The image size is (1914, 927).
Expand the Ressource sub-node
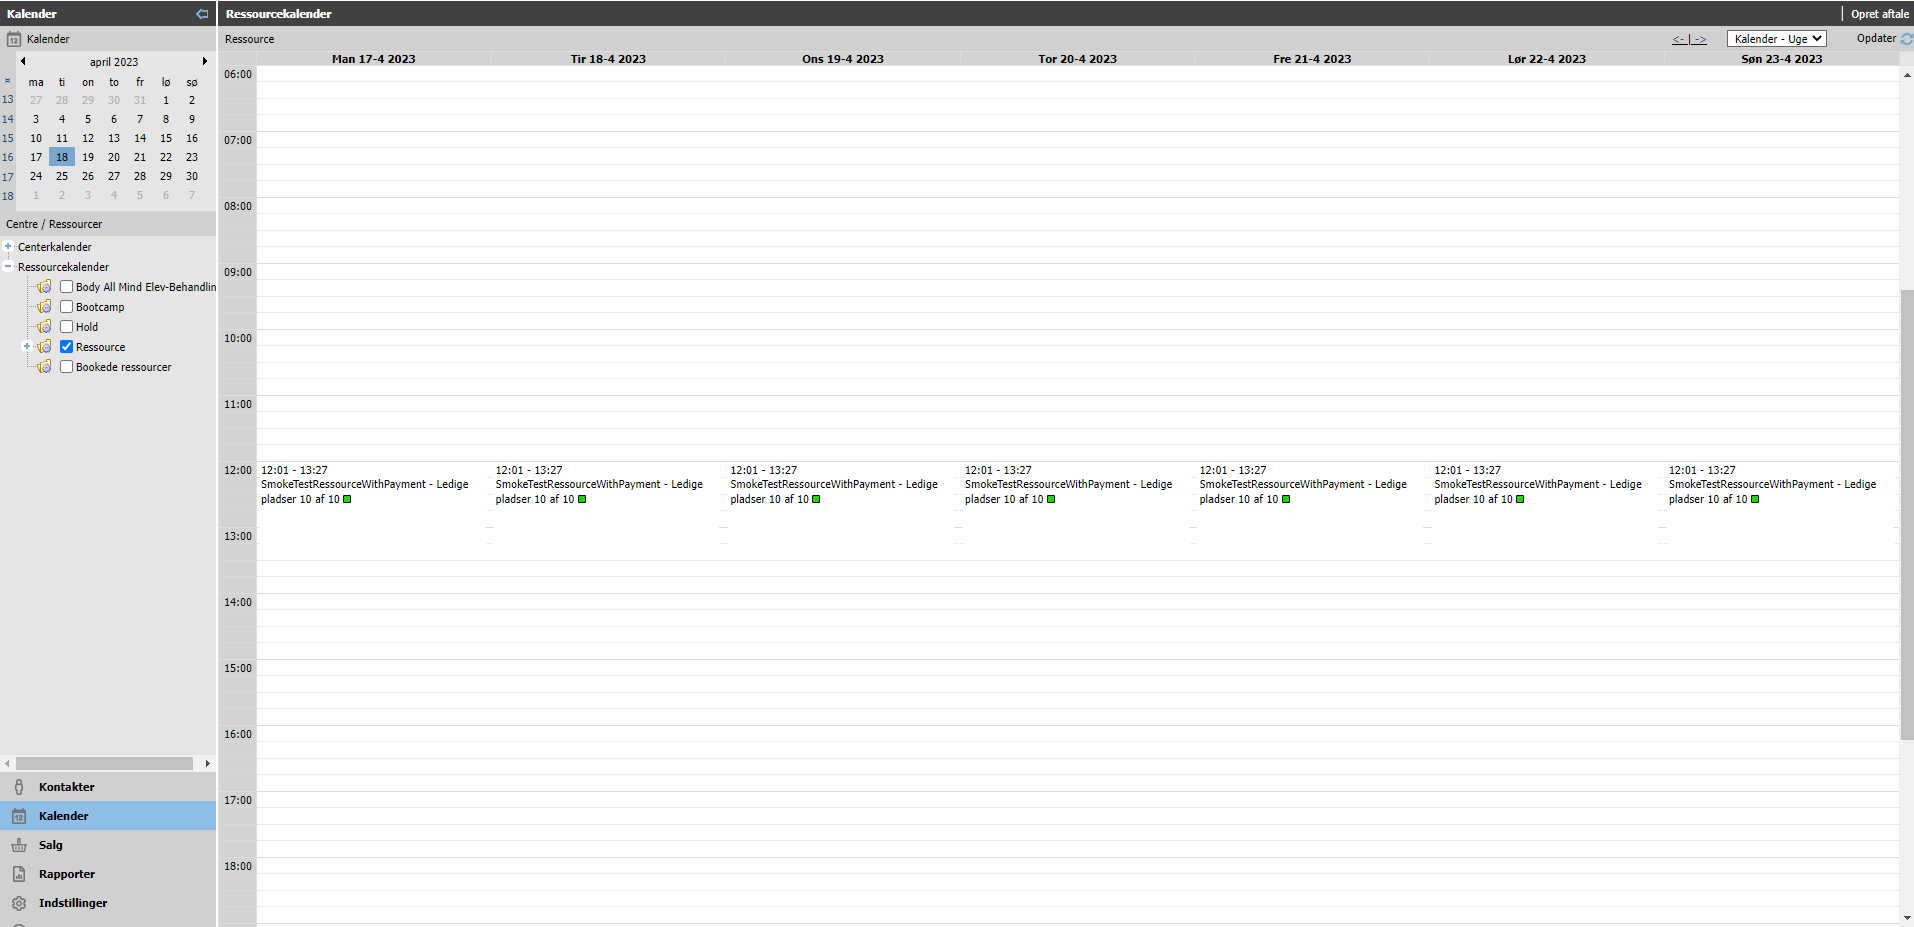[x=27, y=346]
